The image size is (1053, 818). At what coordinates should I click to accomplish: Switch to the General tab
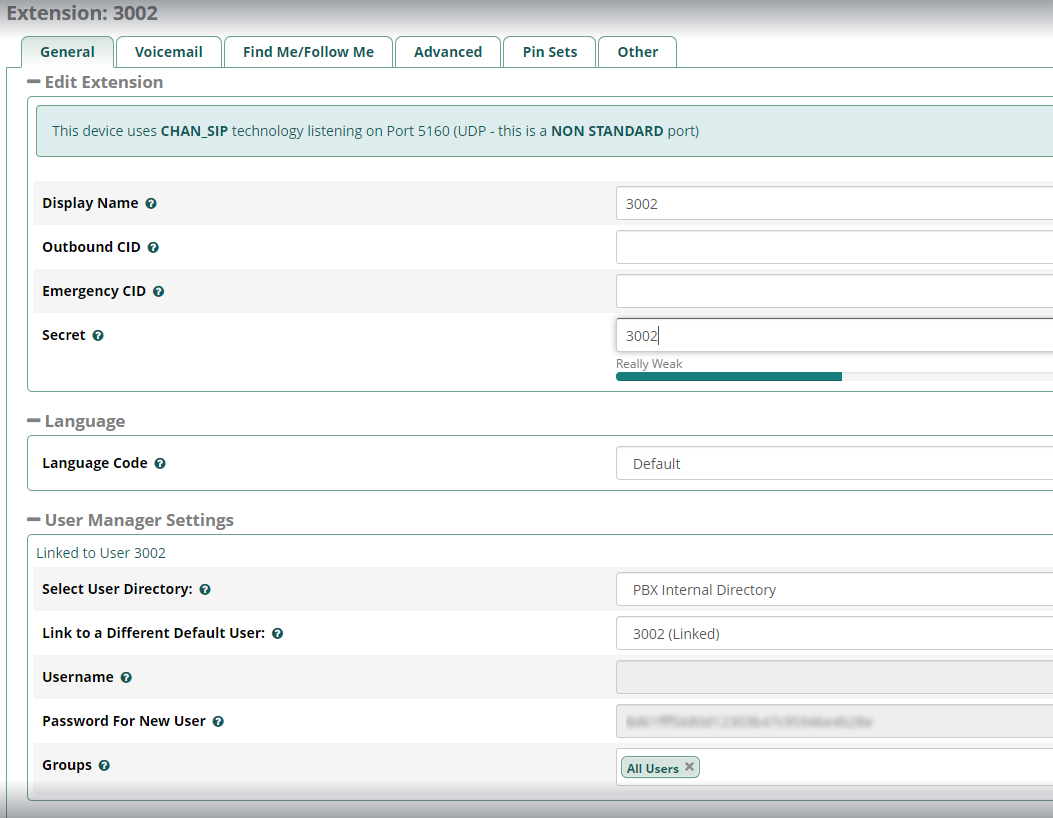(x=67, y=52)
